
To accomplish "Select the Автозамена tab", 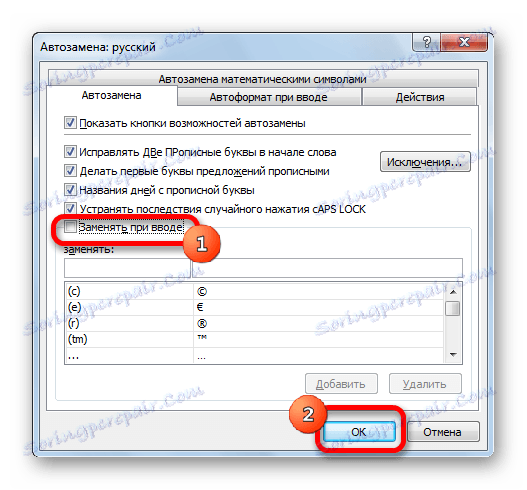I will pyautogui.click(x=112, y=95).
